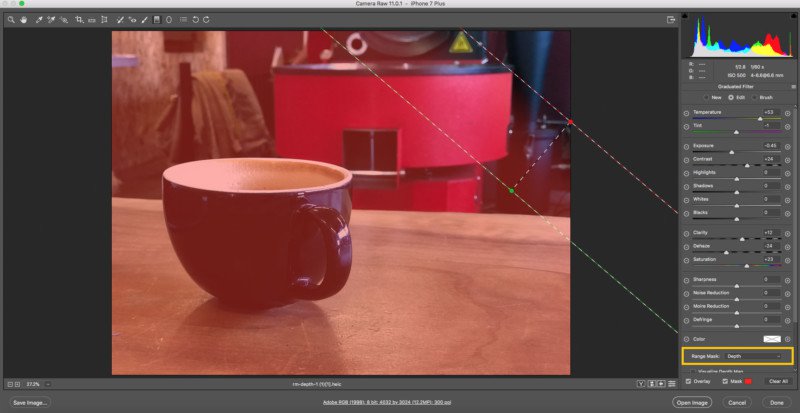The height and width of the screenshot is (413, 800).
Task: Select the Crop tool
Action: pyautogui.click(x=79, y=20)
